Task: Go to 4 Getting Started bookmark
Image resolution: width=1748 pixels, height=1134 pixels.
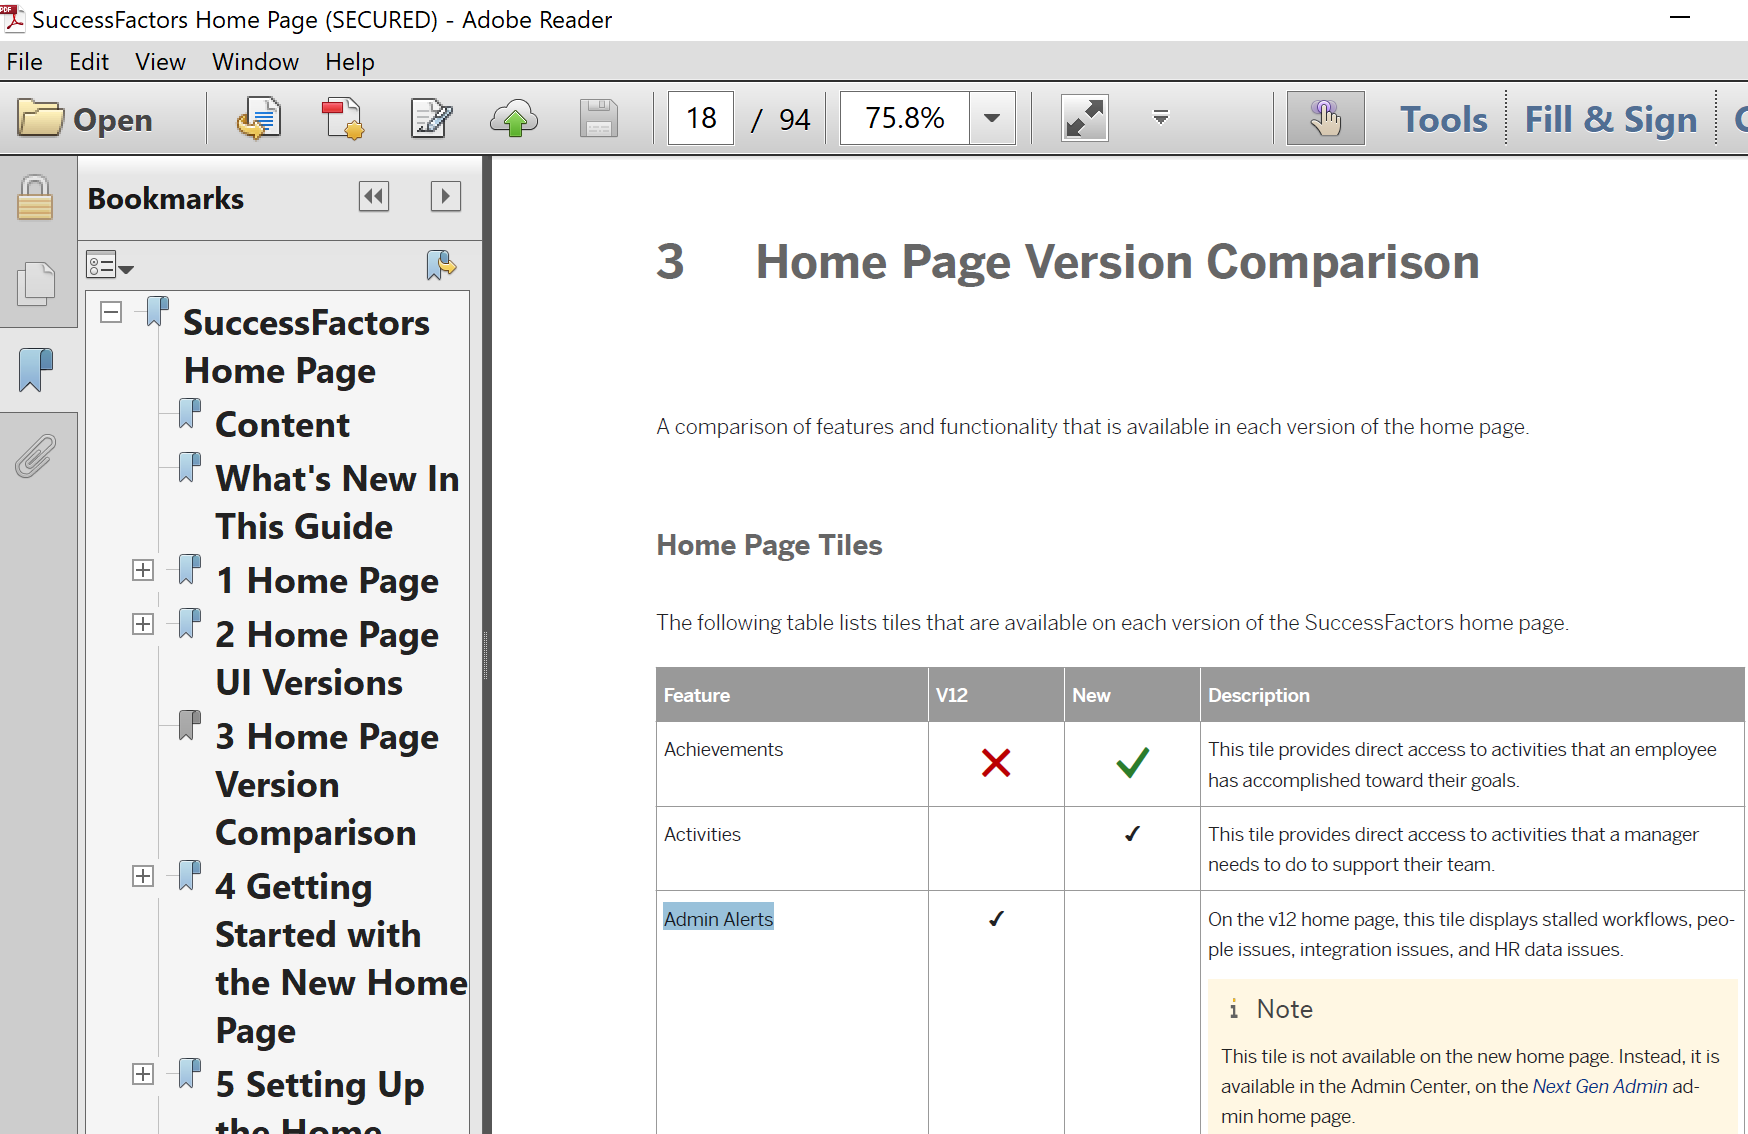Action: [341, 959]
